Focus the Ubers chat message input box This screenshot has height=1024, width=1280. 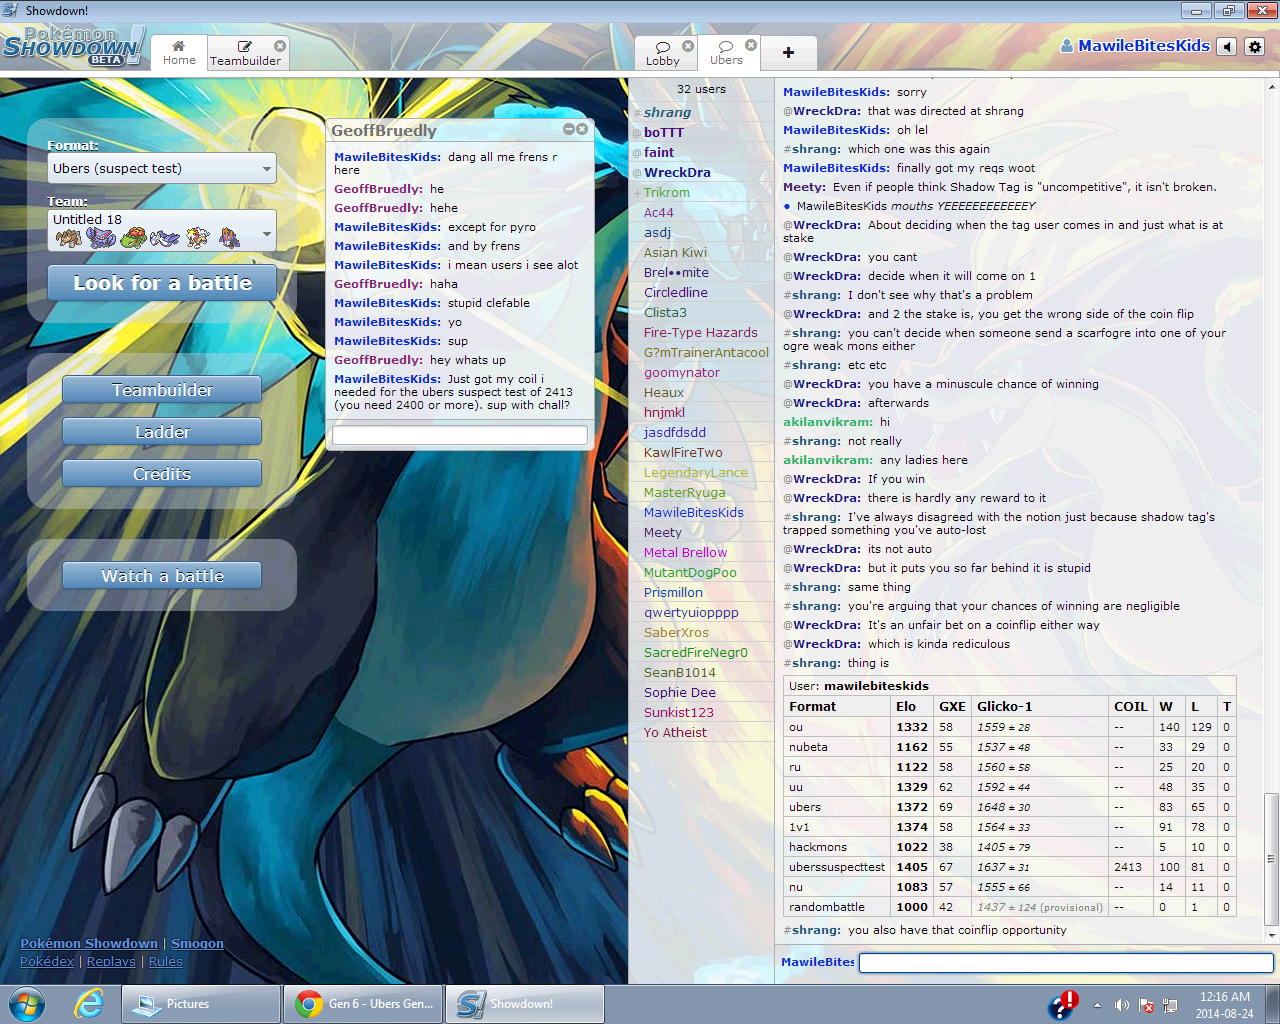[x=1065, y=962]
